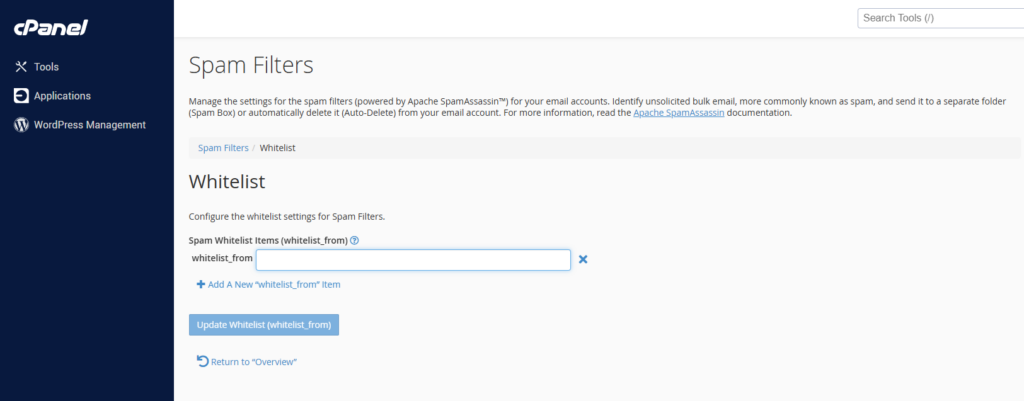Viewport: 1024px width, 401px height.
Task: Click Add A New "whitelist_from" Item text
Action: pyautogui.click(x=274, y=285)
